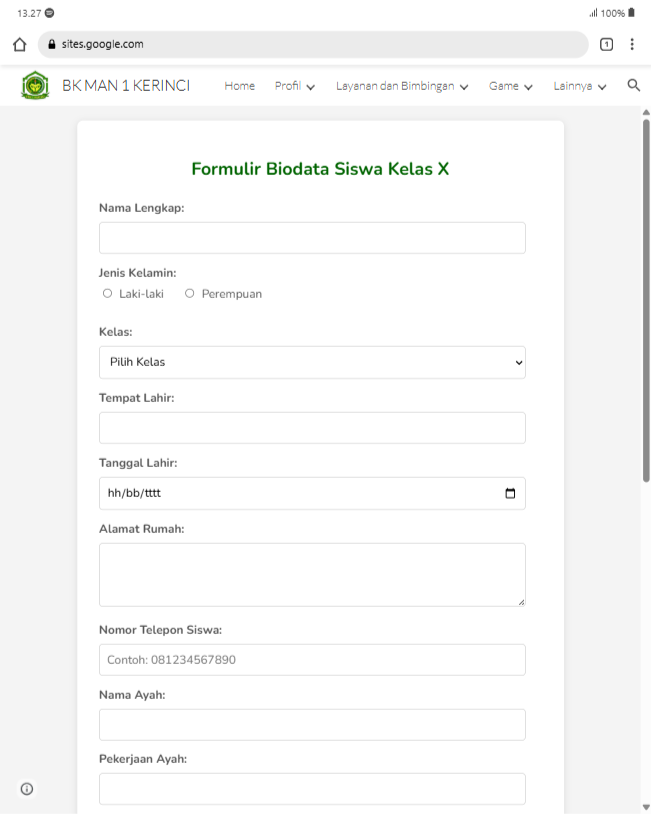The height and width of the screenshot is (814, 651).
Task: Expand the Profil menu
Action: [295, 86]
